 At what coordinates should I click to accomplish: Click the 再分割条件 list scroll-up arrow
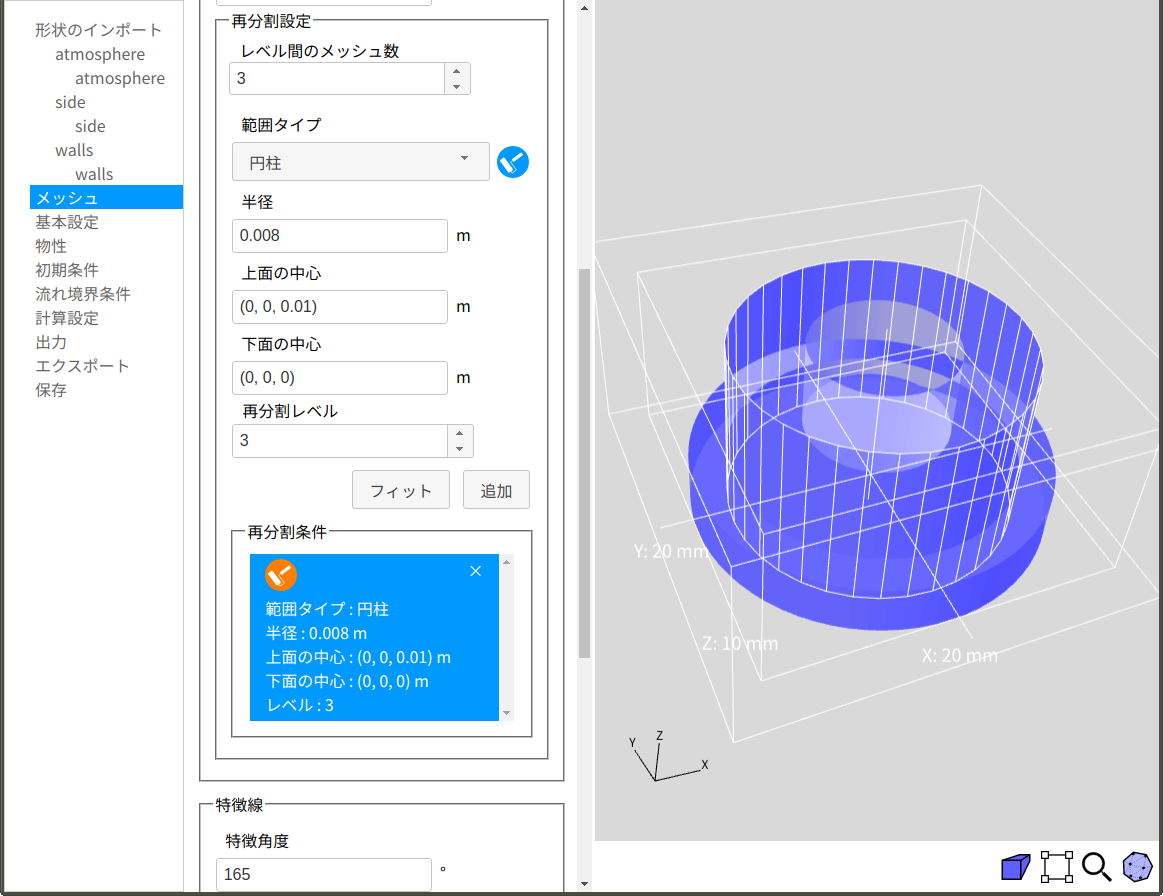pyautogui.click(x=507, y=561)
